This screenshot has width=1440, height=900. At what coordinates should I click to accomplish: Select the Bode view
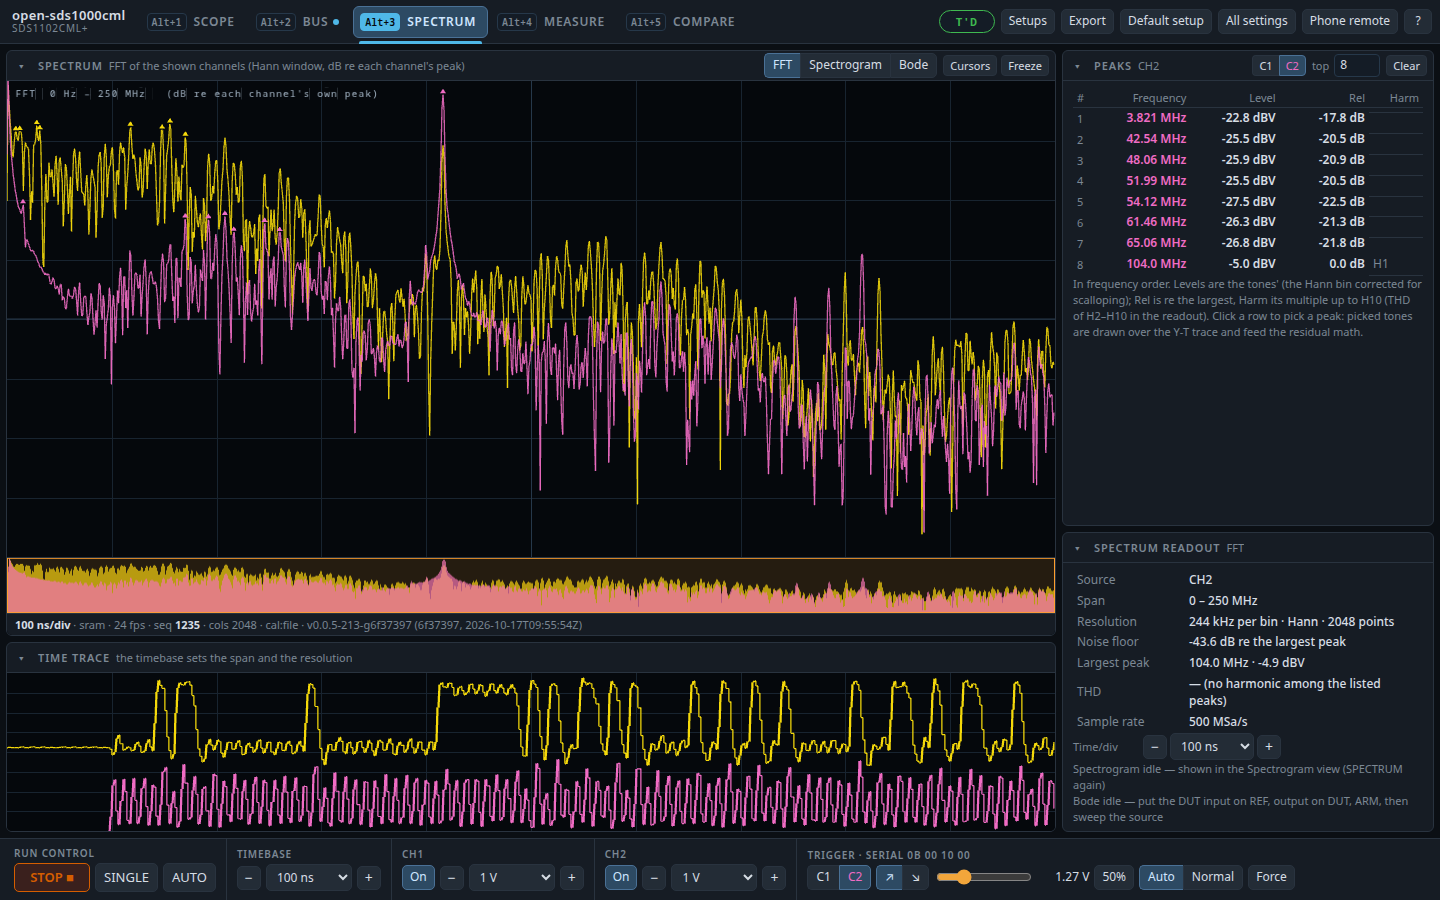click(x=913, y=65)
